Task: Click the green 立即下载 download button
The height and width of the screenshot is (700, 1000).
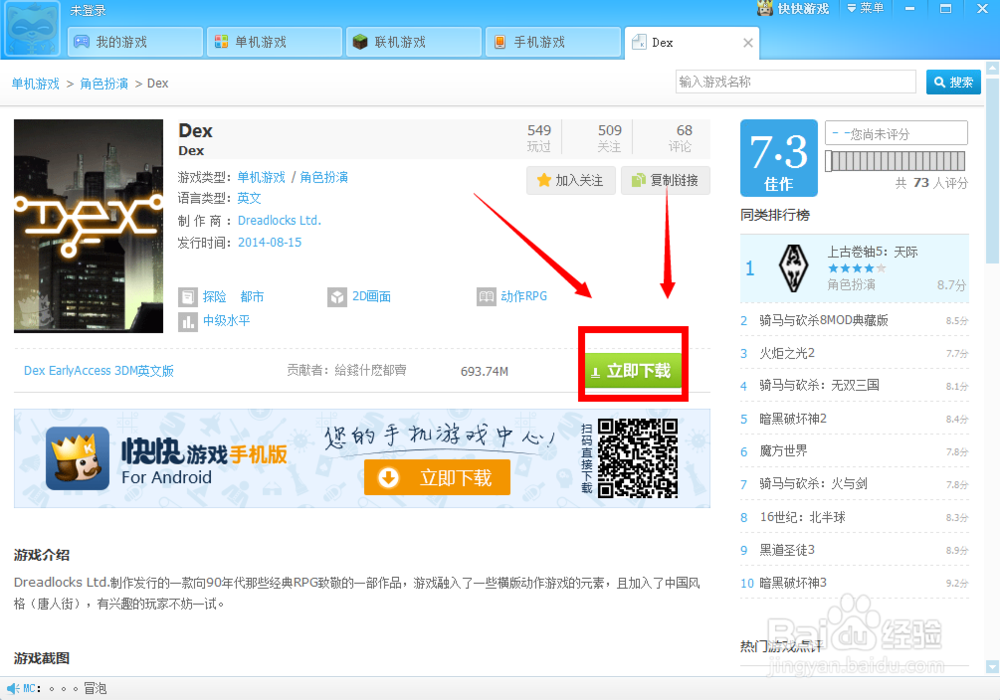Action: coord(633,370)
